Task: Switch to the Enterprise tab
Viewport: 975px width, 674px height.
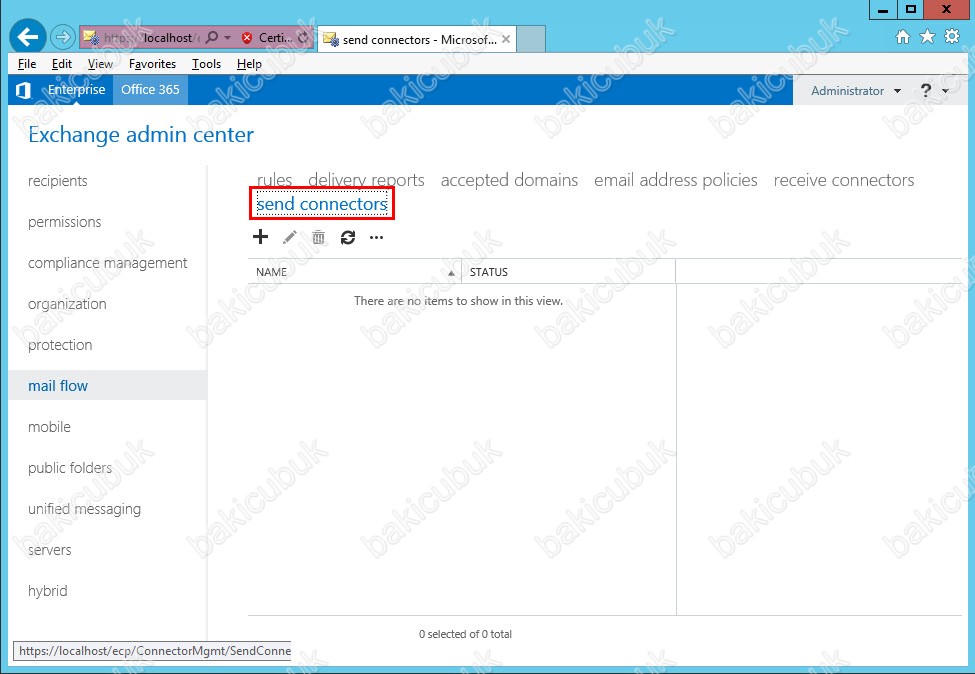Action: click(76, 90)
